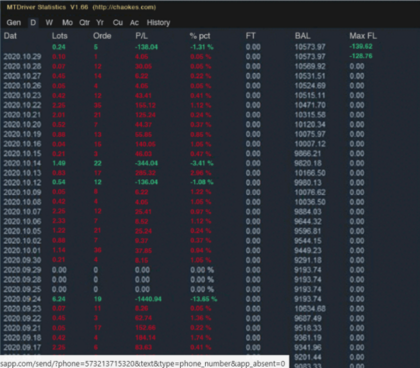The width and height of the screenshot is (420, 368).
Task: Click the 10634.68 balance value
Action: coord(310,309)
